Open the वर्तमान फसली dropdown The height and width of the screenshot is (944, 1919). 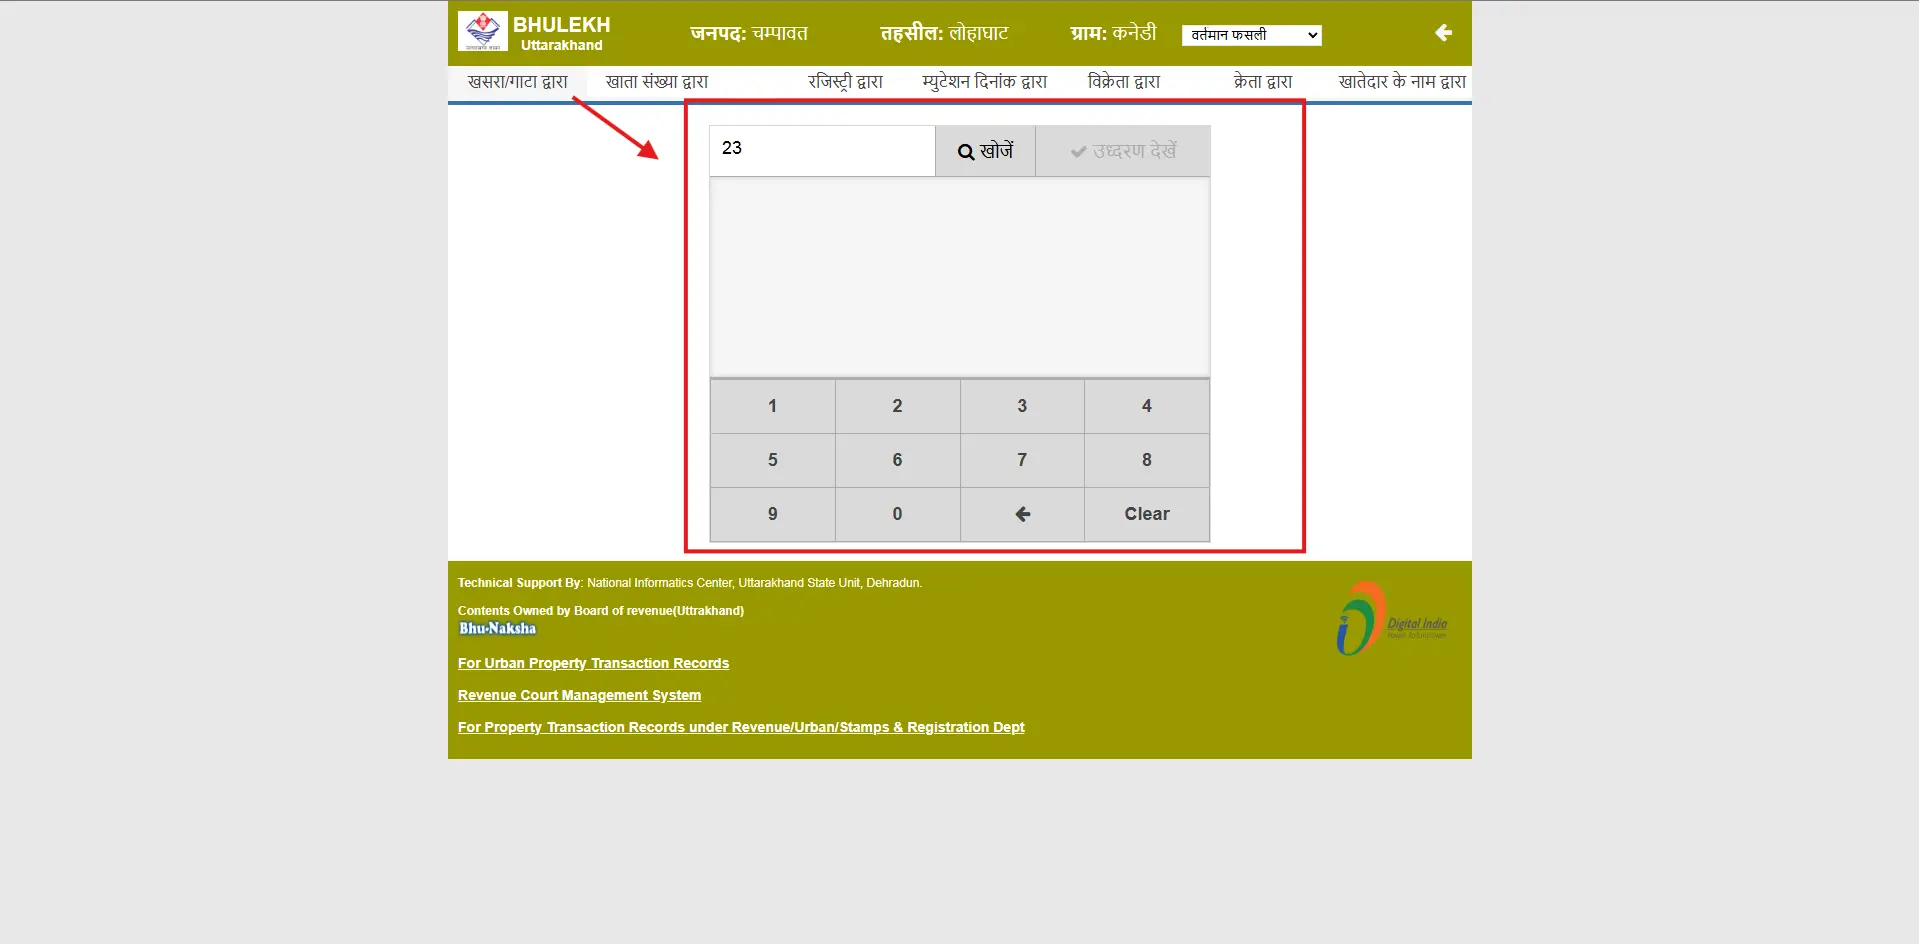point(1251,34)
